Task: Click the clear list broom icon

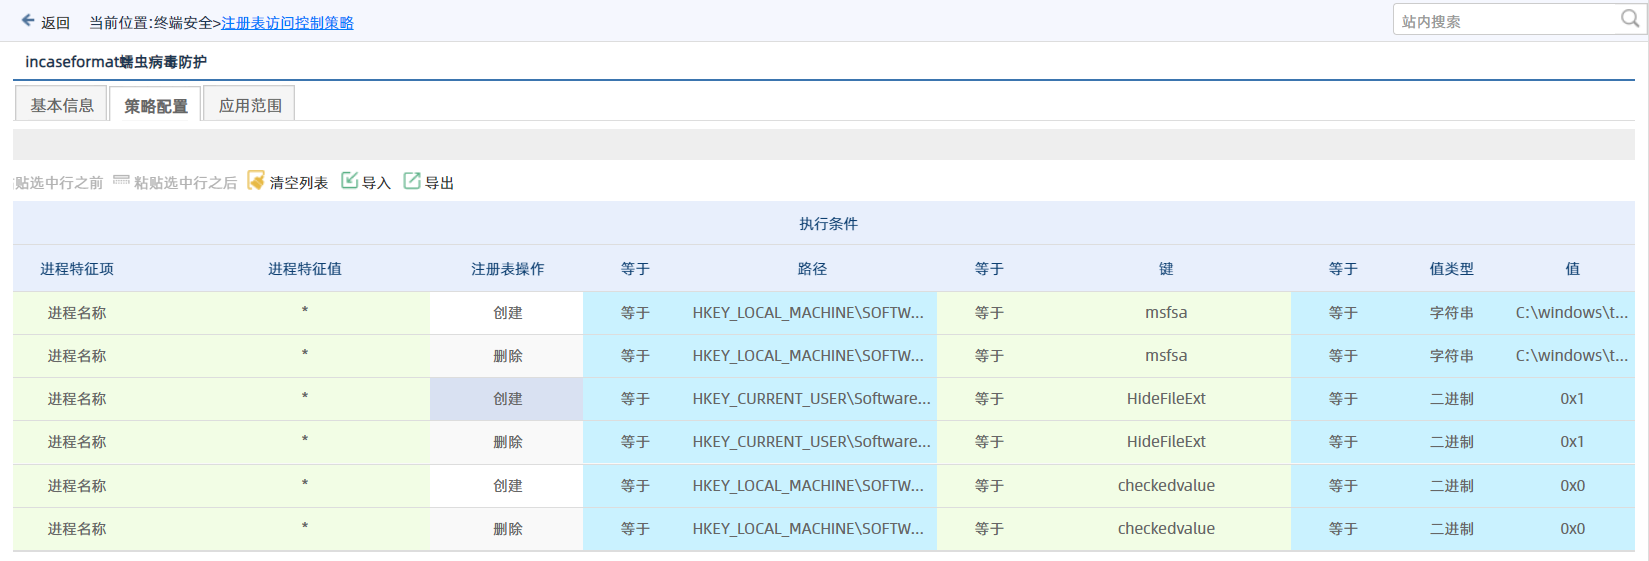Action: (256, 181)
